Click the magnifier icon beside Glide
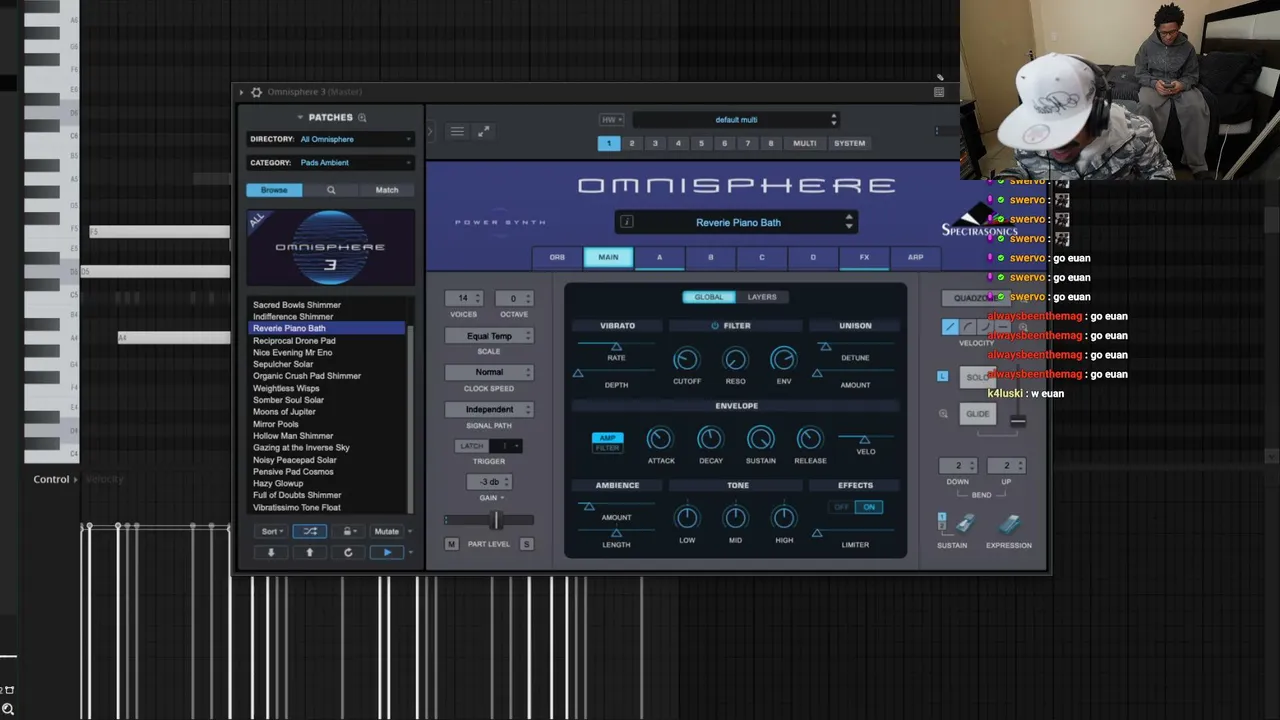This screenshot has width=1280, height=720. click(x=943, y=414)
